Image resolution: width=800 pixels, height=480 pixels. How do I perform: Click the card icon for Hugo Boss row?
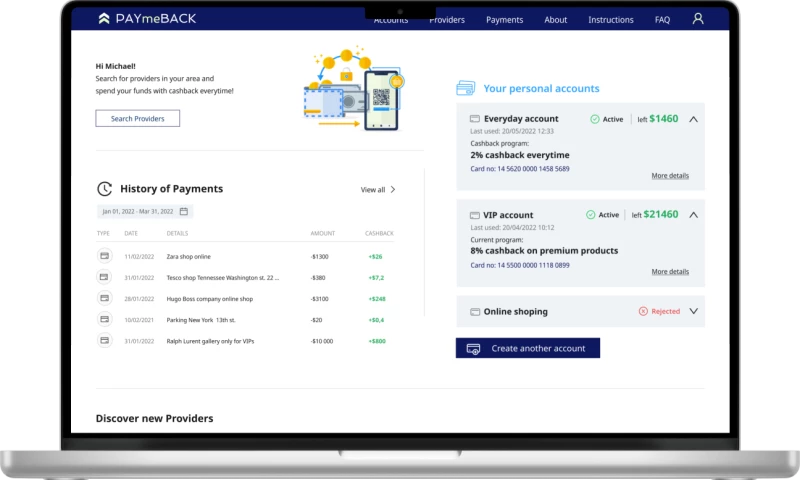tap(105, 298)
